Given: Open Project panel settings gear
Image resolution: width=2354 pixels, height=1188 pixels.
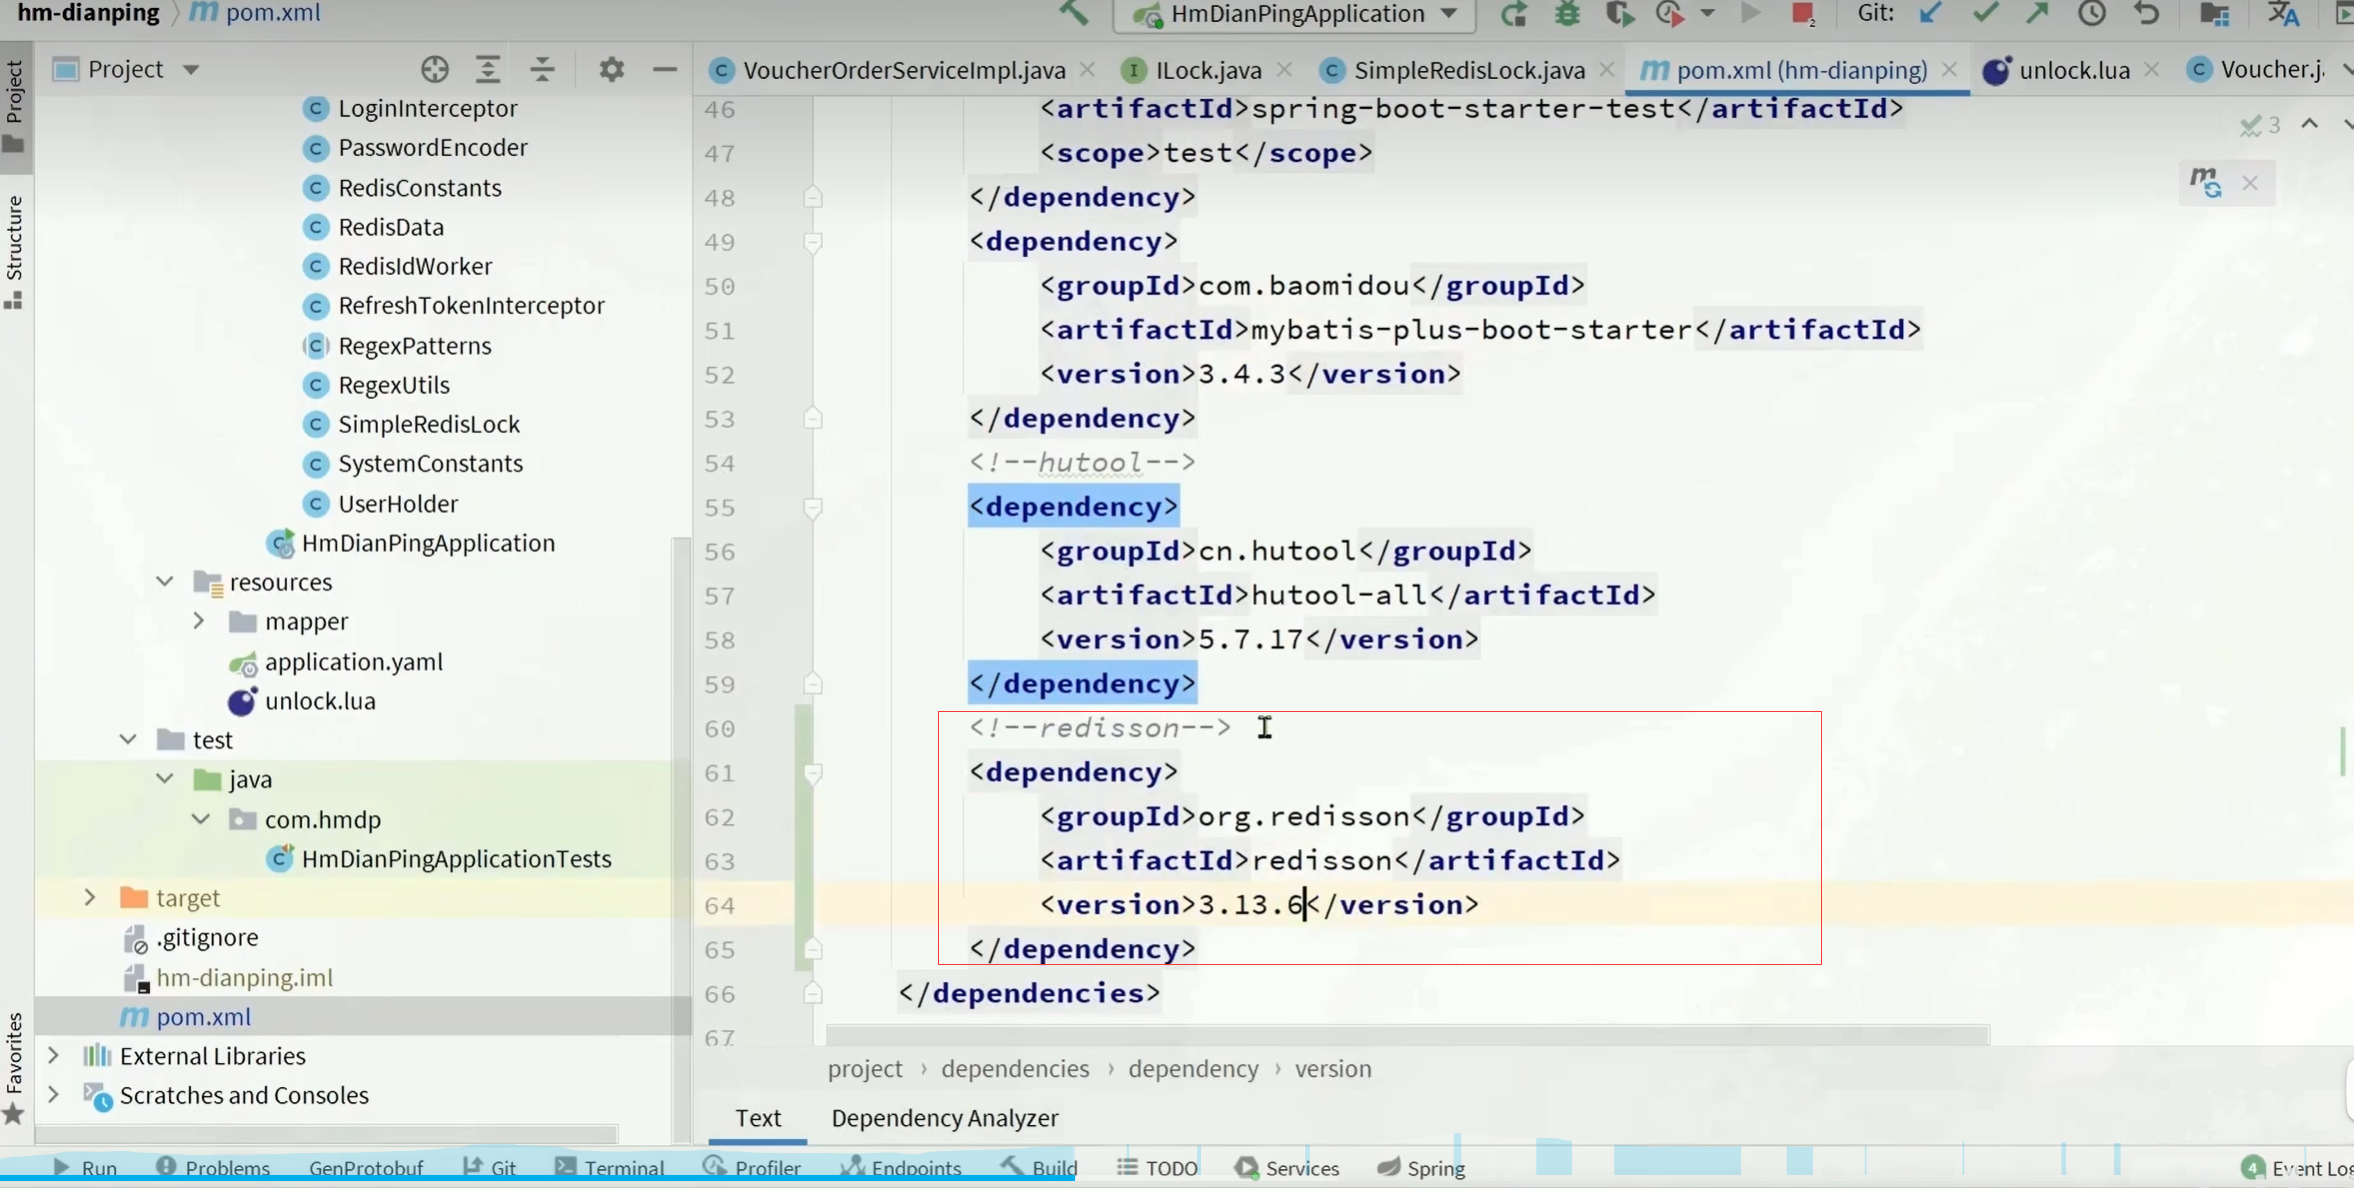Looking at the screenshot, I should coord(611,69).
